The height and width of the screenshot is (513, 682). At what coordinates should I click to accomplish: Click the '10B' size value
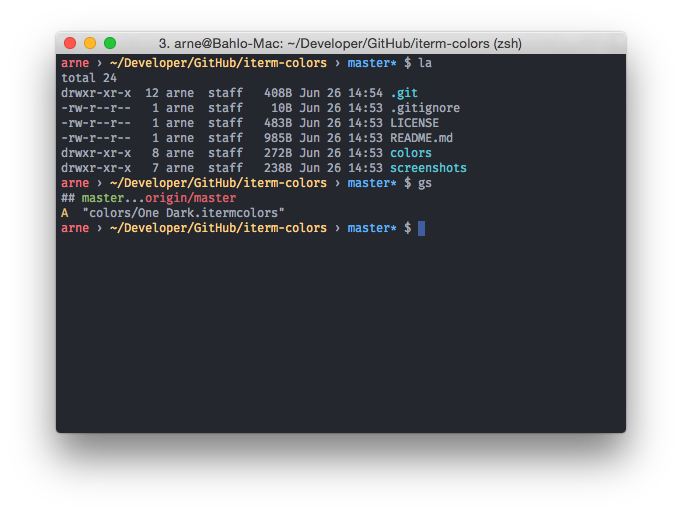(281, 108)
